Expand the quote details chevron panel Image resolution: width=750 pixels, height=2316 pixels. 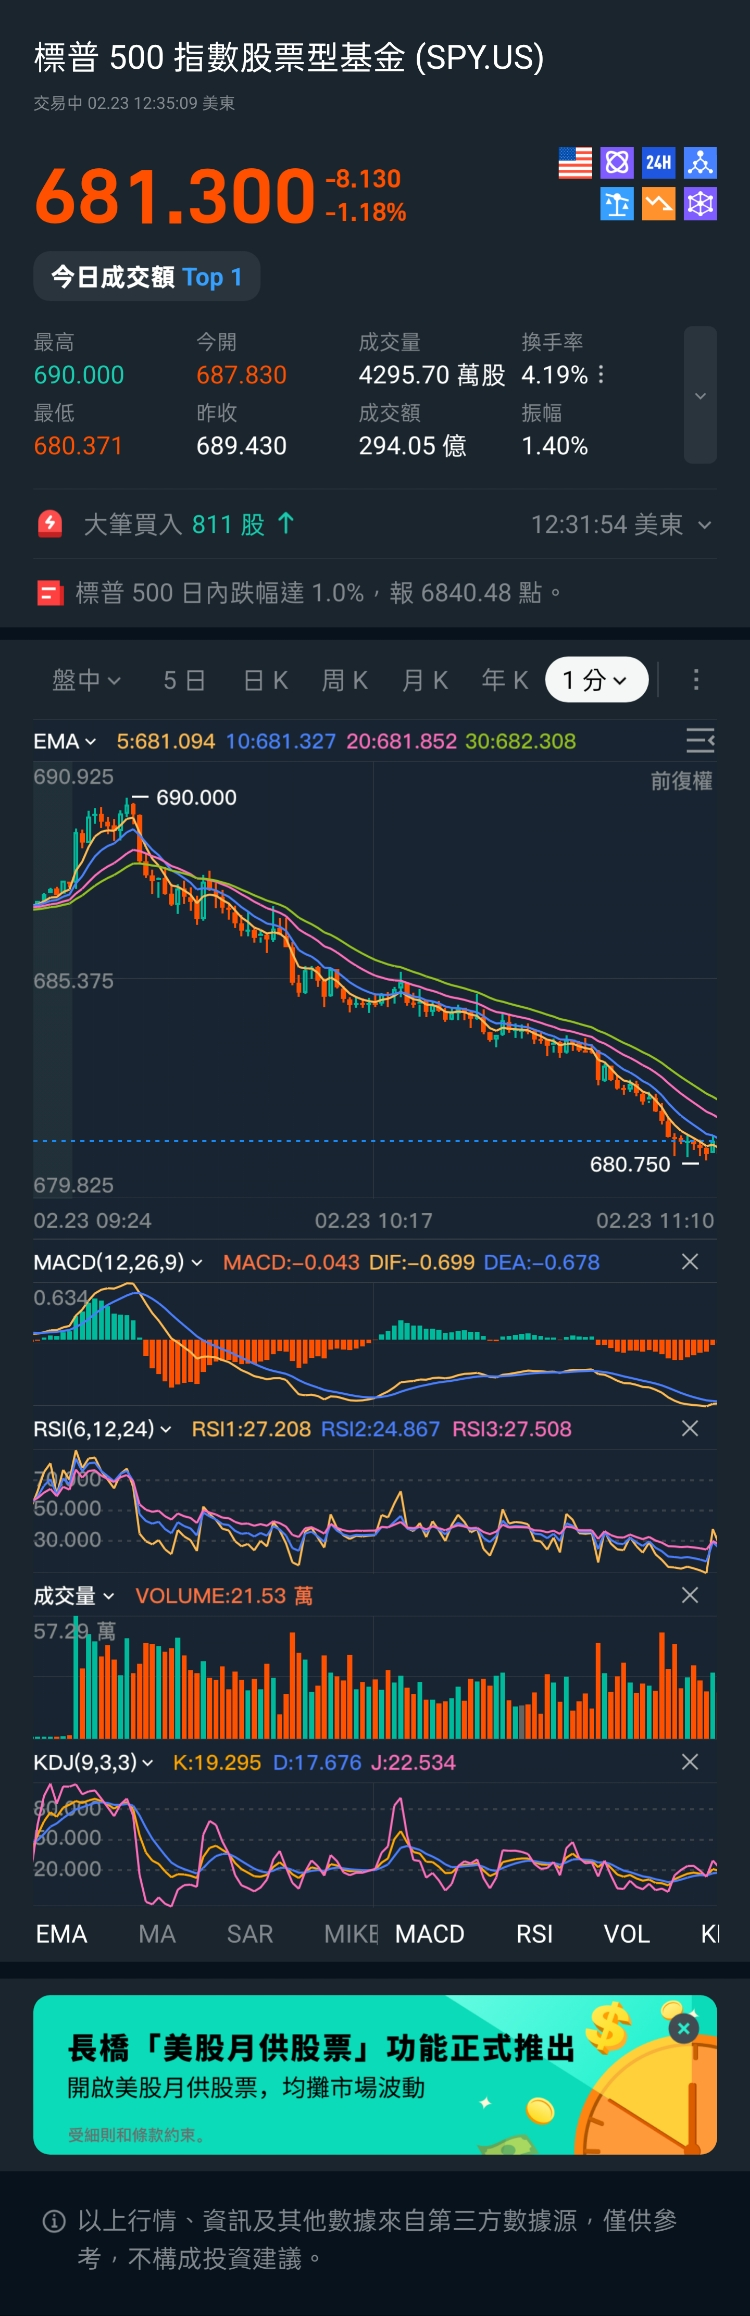point(700,396)
